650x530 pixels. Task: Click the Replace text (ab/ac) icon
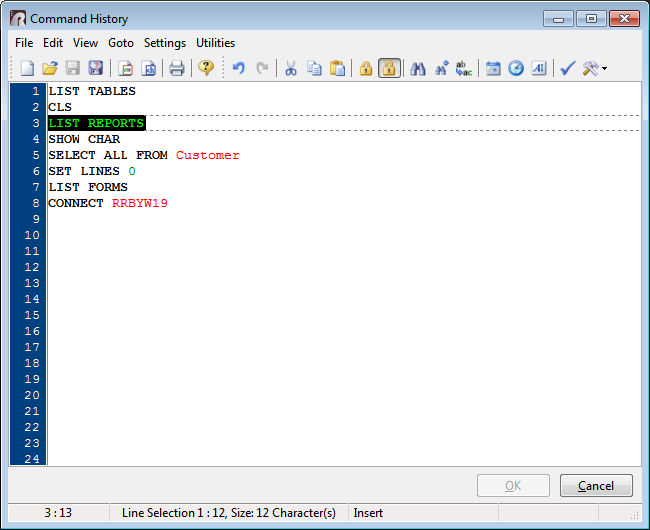click(x=464, y=68)
